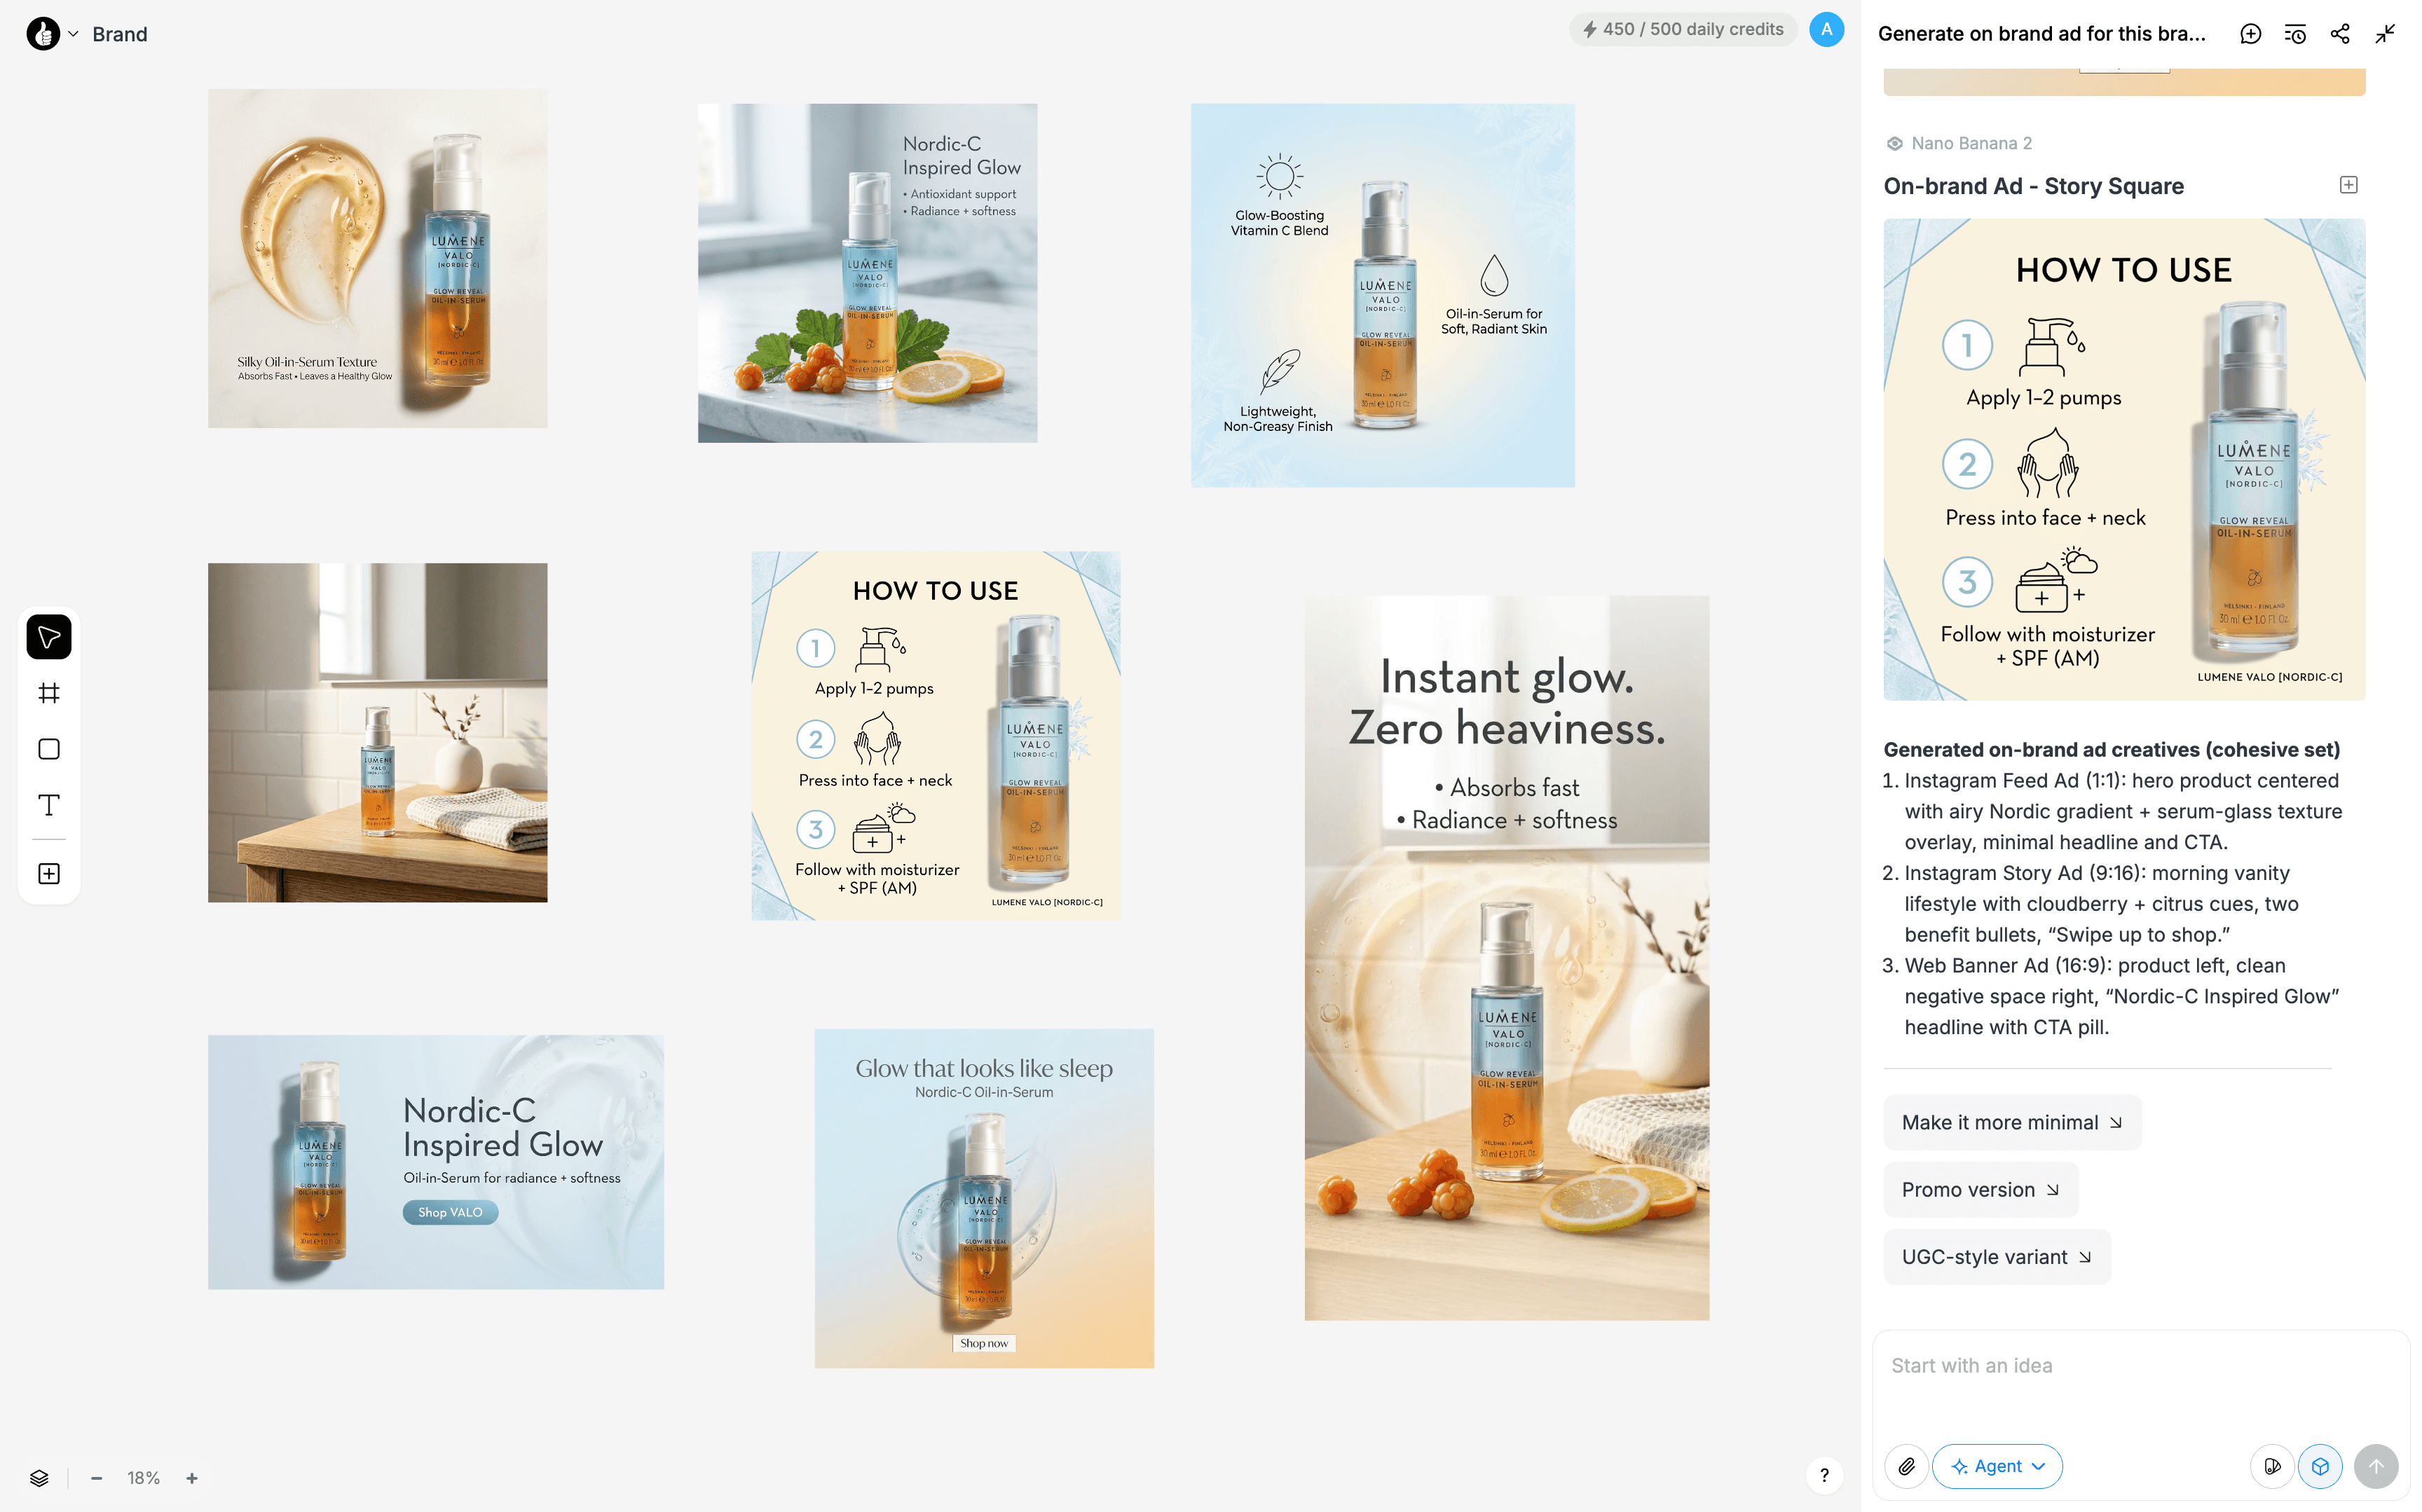This screenshot has height=1512, width=2422.
Task: Click the zoom in plus button
Action: 192,1478
